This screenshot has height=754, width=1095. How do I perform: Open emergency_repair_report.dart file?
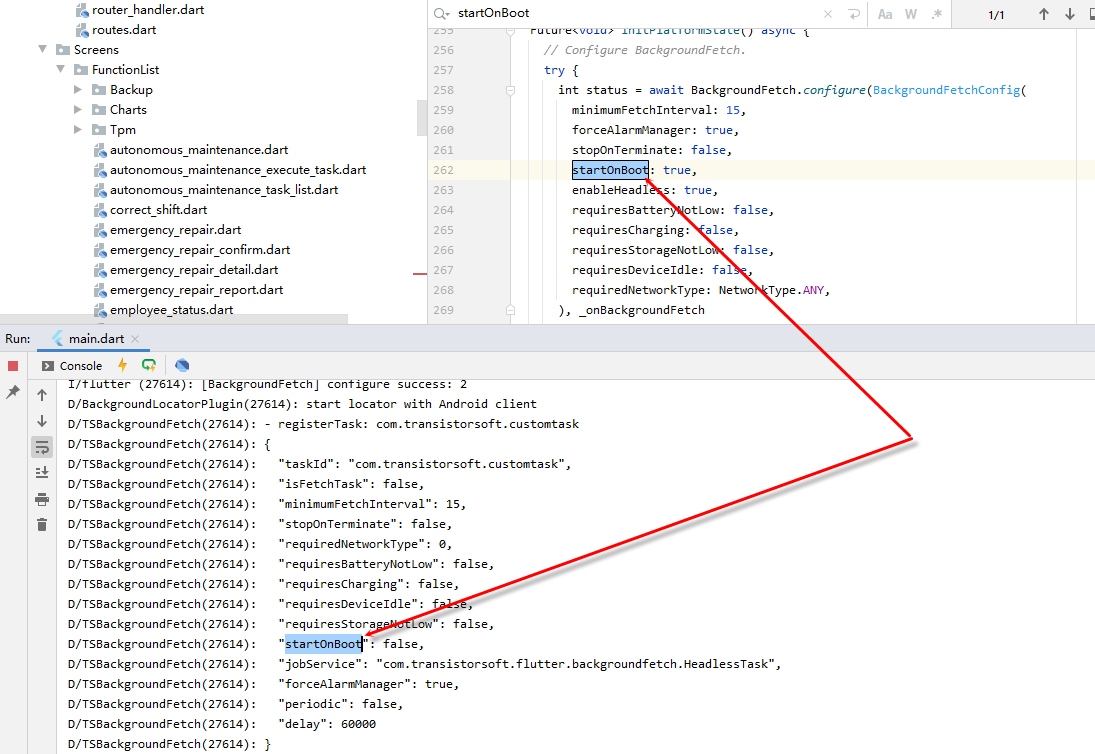pyautogui.click(x=196, y=290)
